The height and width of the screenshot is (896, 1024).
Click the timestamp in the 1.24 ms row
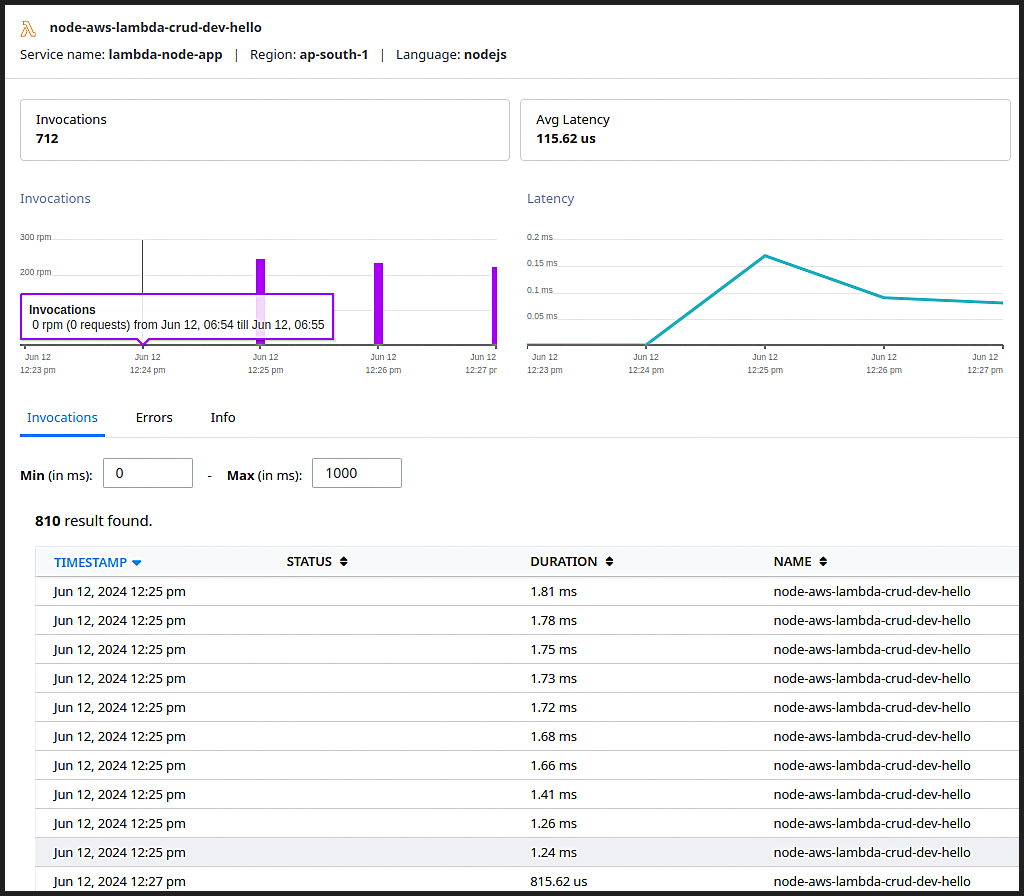(x=120, y=852)
